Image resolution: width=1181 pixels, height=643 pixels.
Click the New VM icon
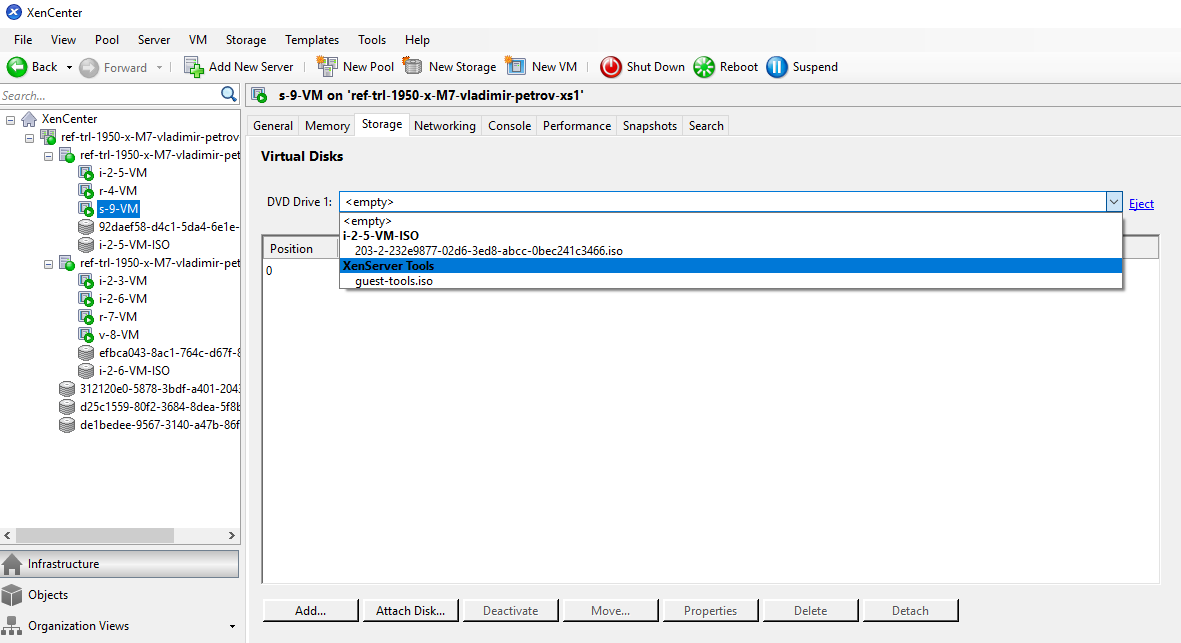click(x=515, y=66)
